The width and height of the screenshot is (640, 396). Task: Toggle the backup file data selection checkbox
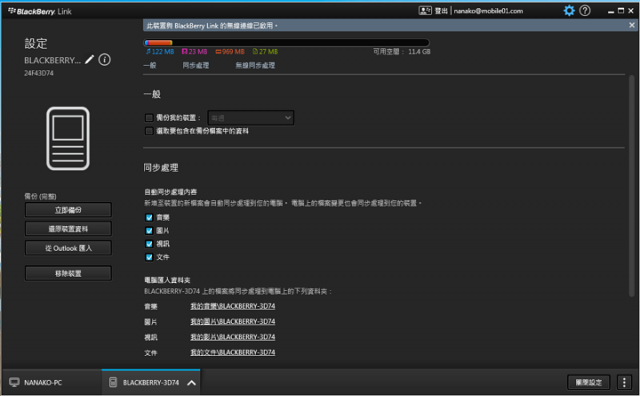pyautogui.click(x=149, y=131)
